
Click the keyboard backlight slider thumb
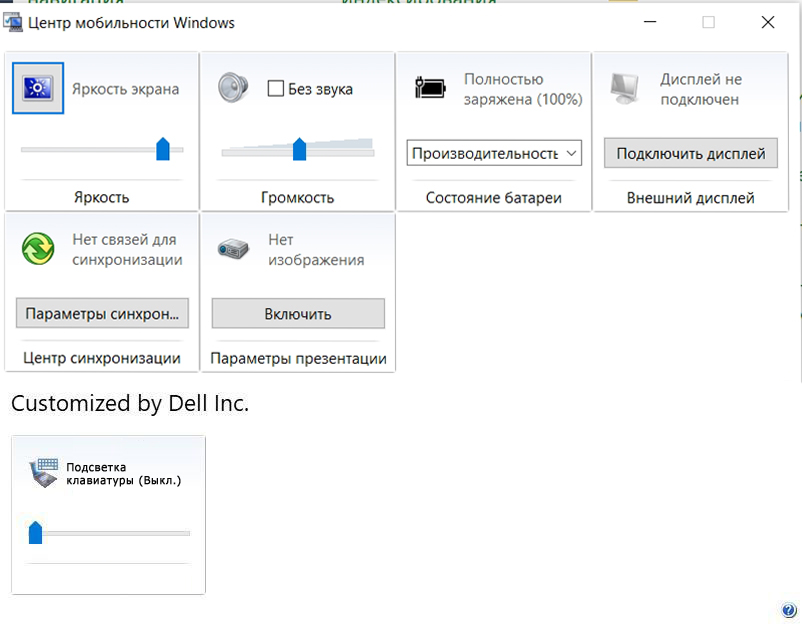pyautogui.click(x=35, y=533)
